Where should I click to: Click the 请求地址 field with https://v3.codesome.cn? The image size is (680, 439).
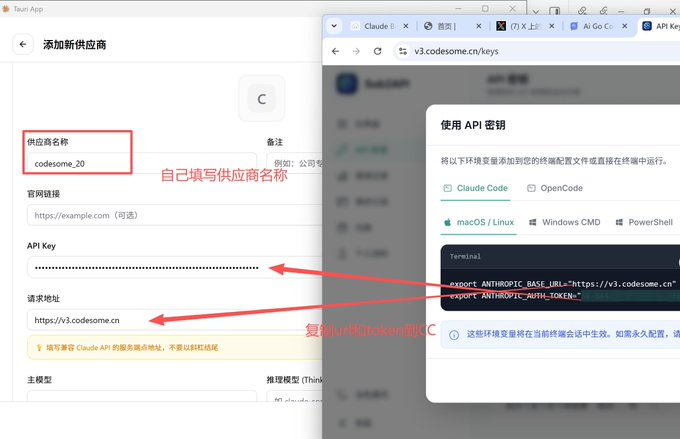pos(175,320)
